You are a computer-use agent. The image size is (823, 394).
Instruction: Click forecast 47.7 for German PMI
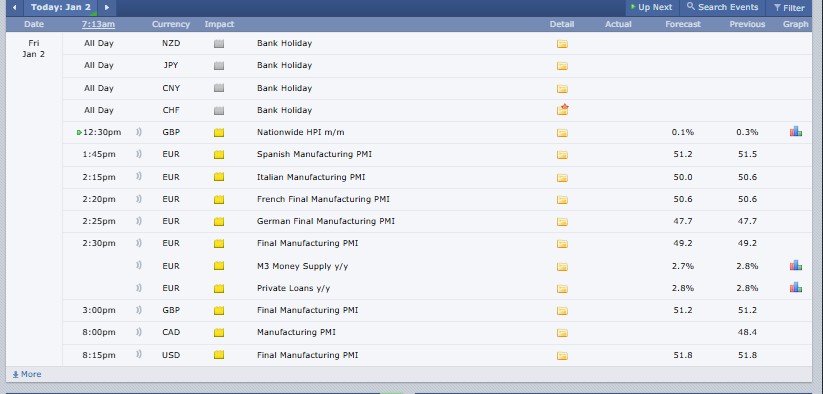(x=683, y=221)
